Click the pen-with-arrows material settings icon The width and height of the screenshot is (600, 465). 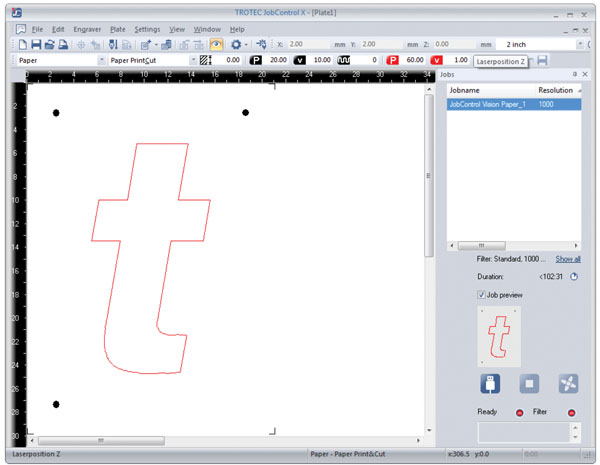point(113,44)
